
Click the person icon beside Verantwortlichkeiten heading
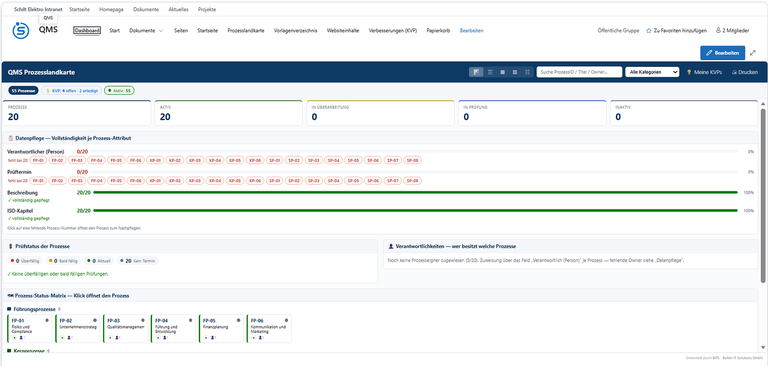tap(391, 246)
